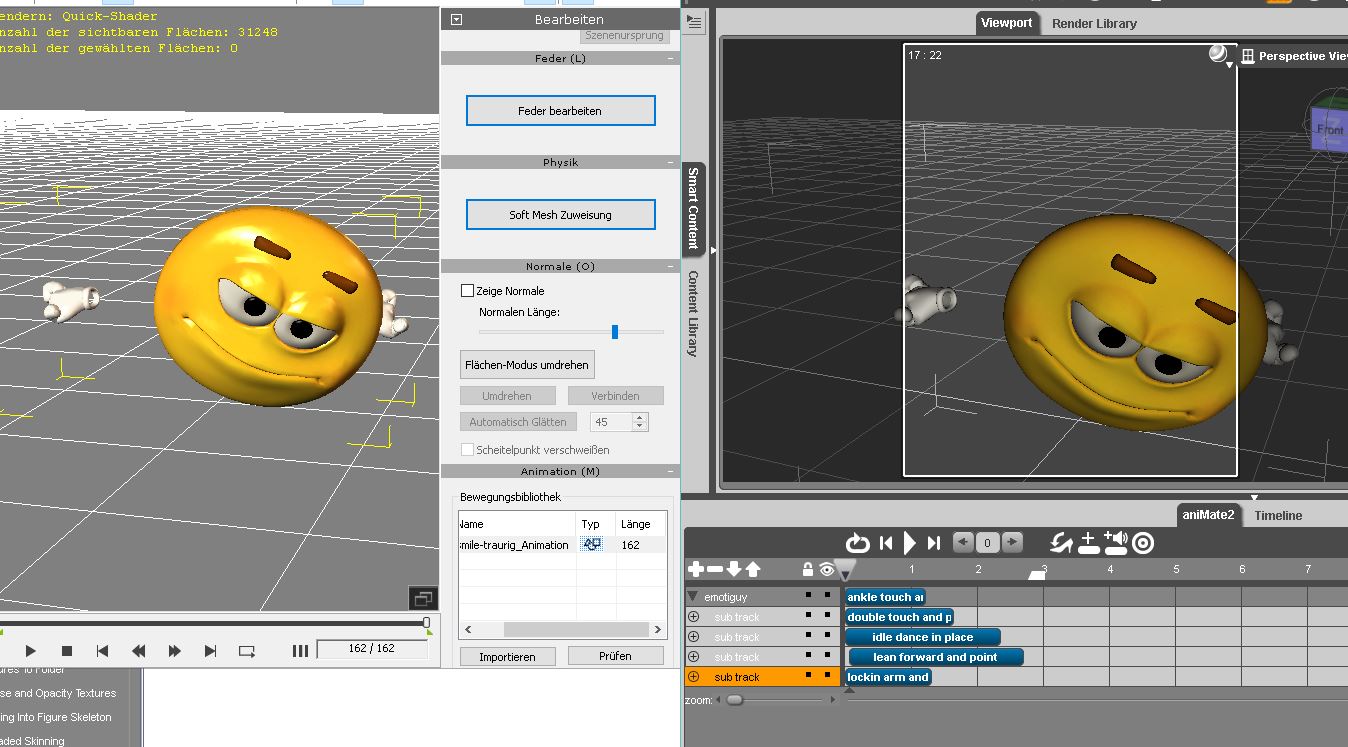Collapse the emotiguy track
Viewport: 1348px width, 747px height.
click(692, 597)
